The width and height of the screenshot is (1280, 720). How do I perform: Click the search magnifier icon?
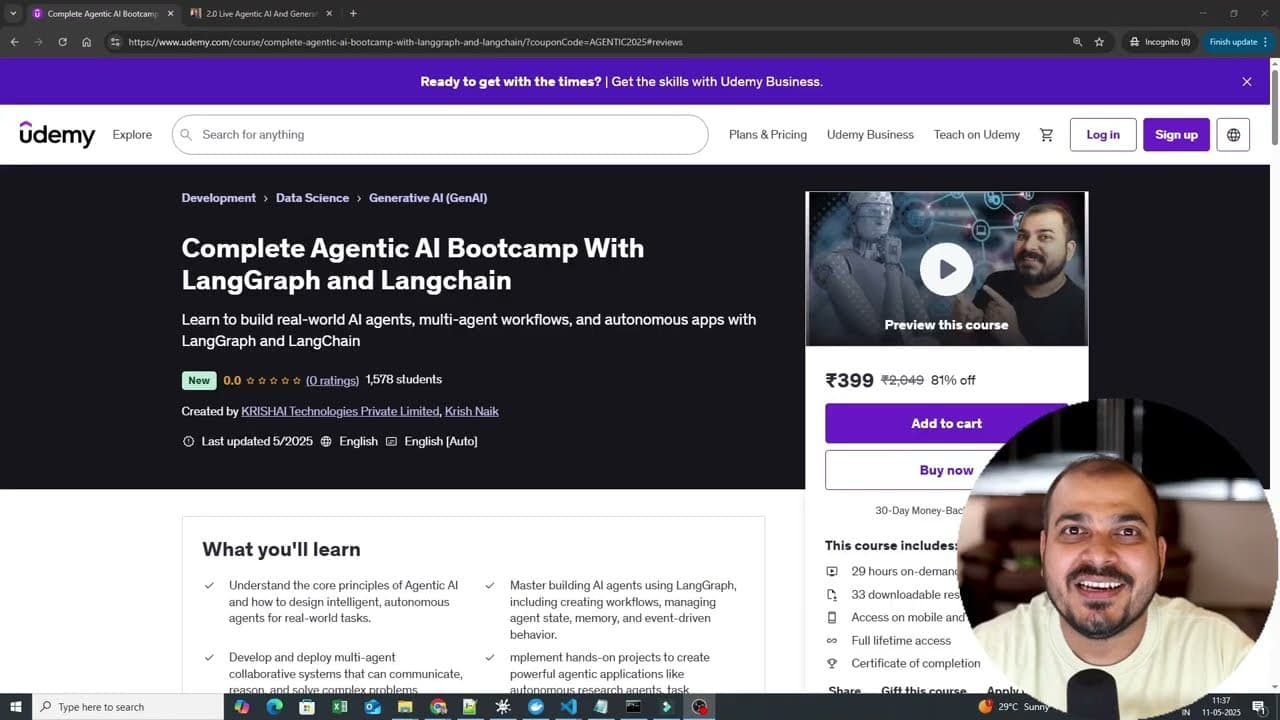[x=185, y=135]
